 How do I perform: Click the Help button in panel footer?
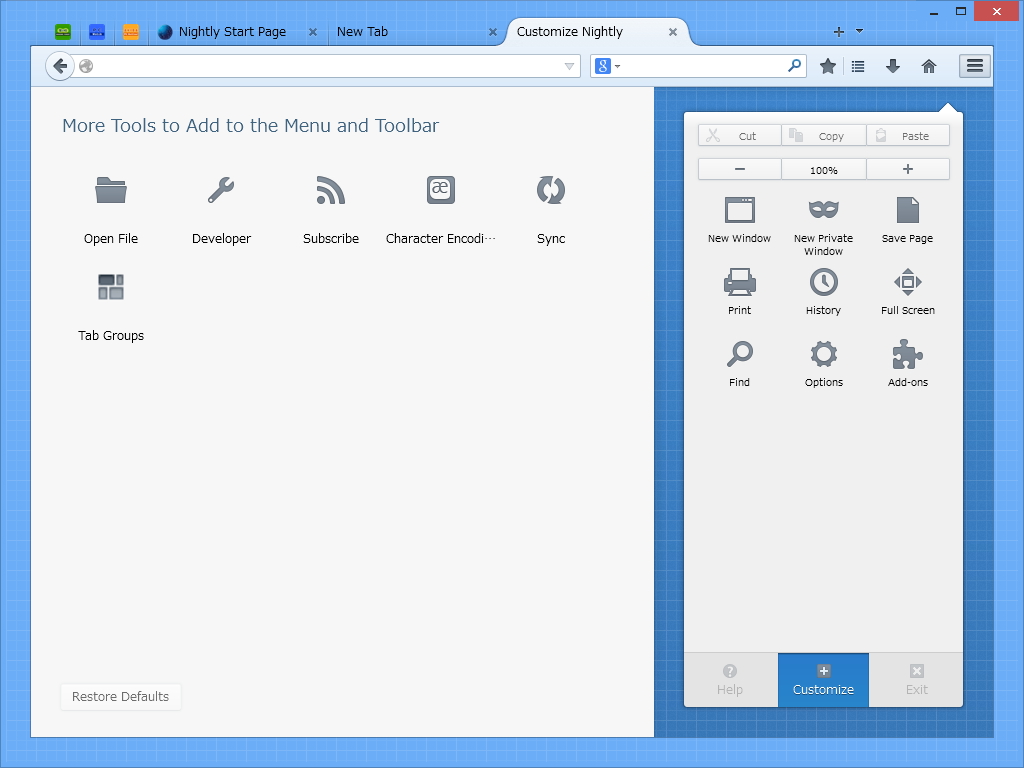(730, 680)
